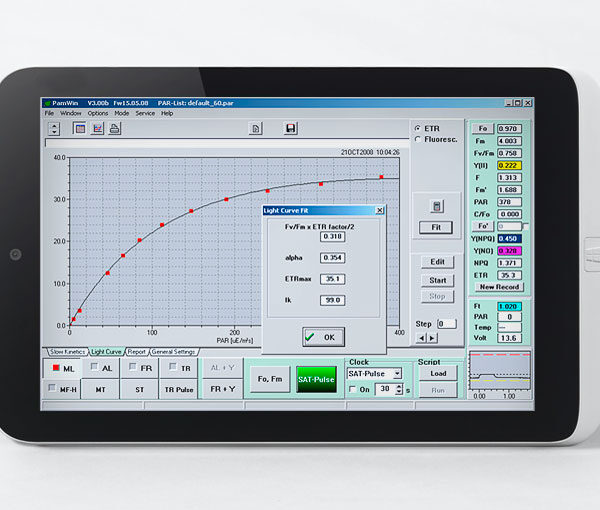The width and height of the screenshot is (600, 510).
Task: Switch to the Report tab
Action: coord(137,352)
